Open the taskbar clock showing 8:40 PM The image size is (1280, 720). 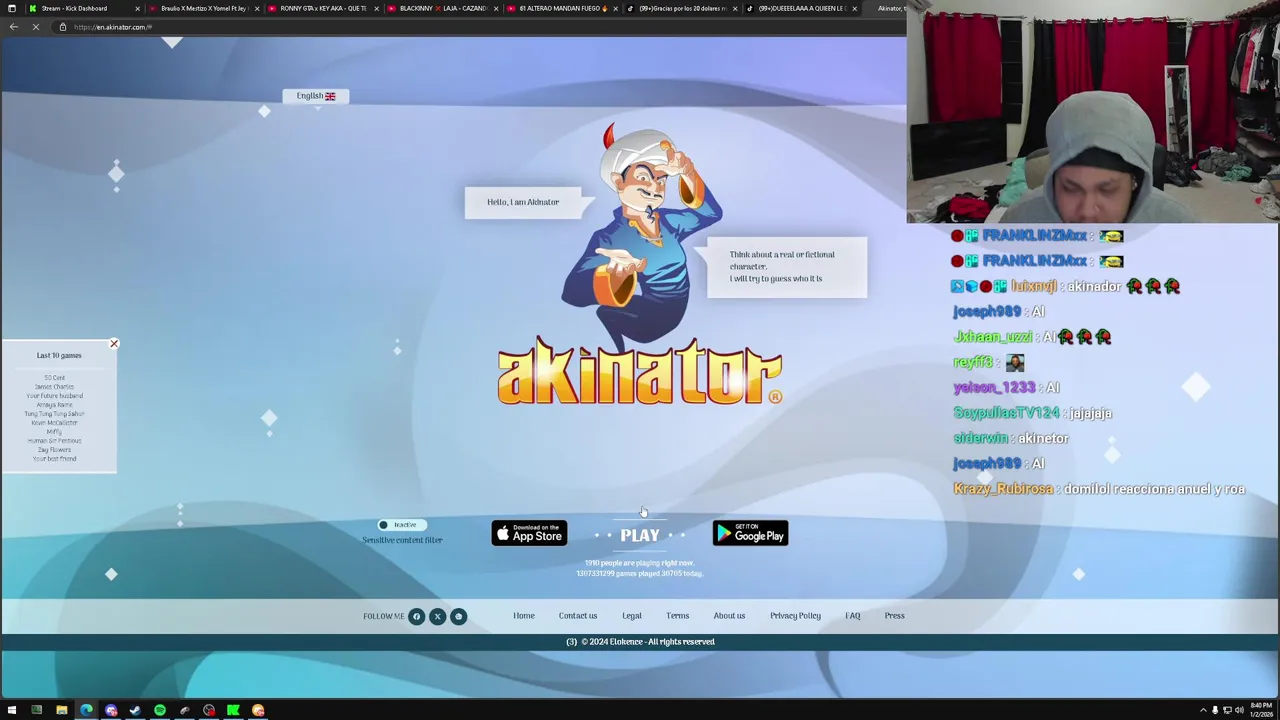click(1260, 710)
